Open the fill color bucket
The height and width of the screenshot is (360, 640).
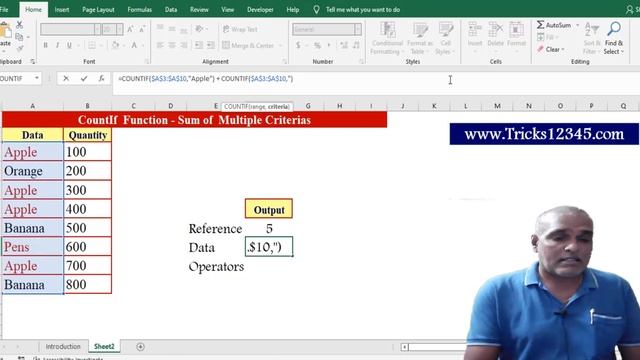pos(116,45)
